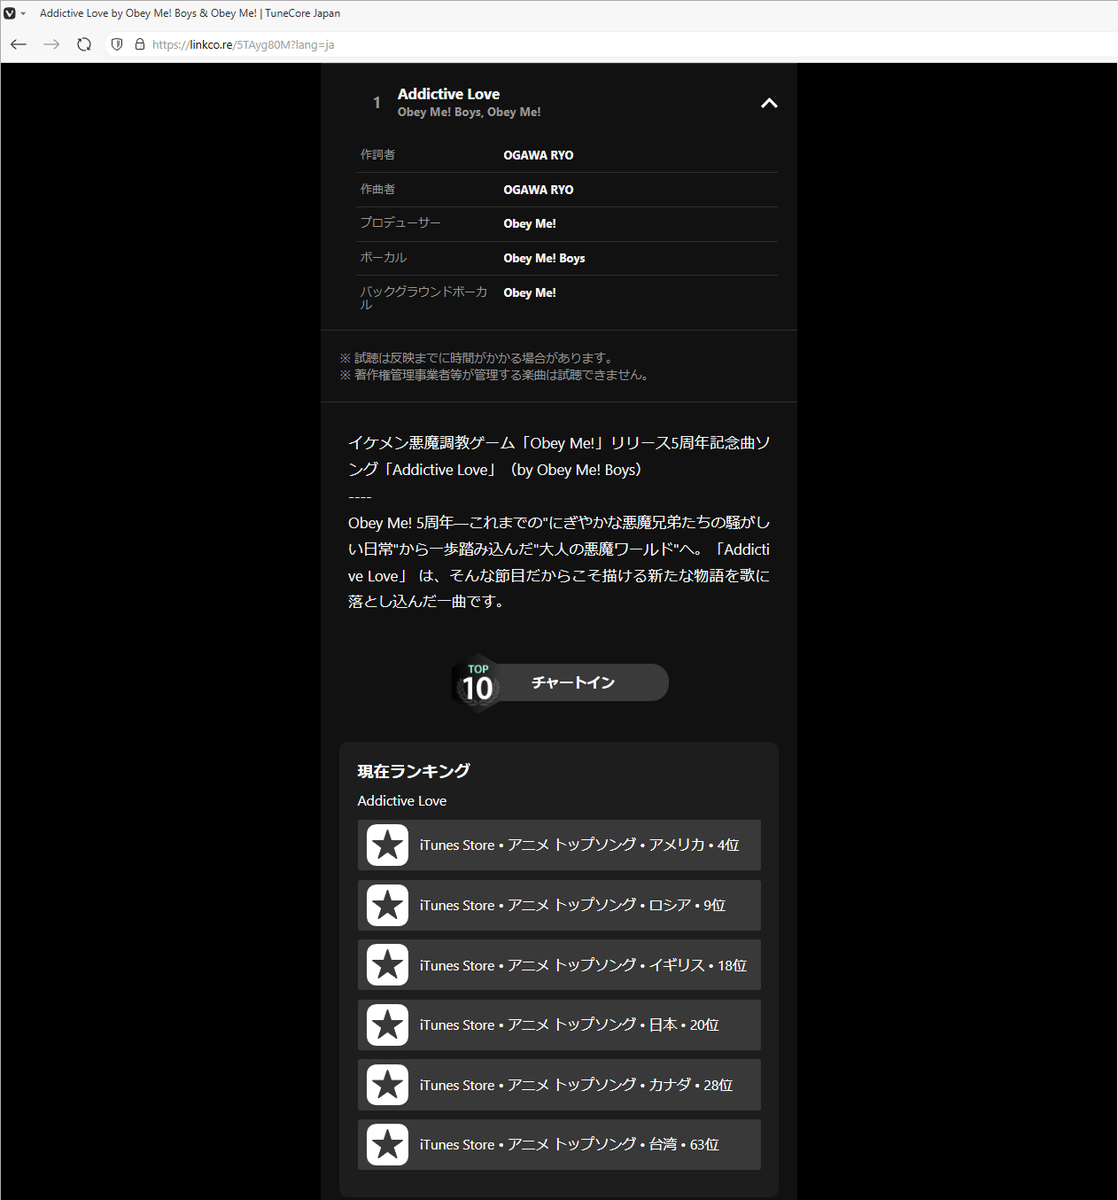Click the チャートイン button

click(x=573, y=682)
